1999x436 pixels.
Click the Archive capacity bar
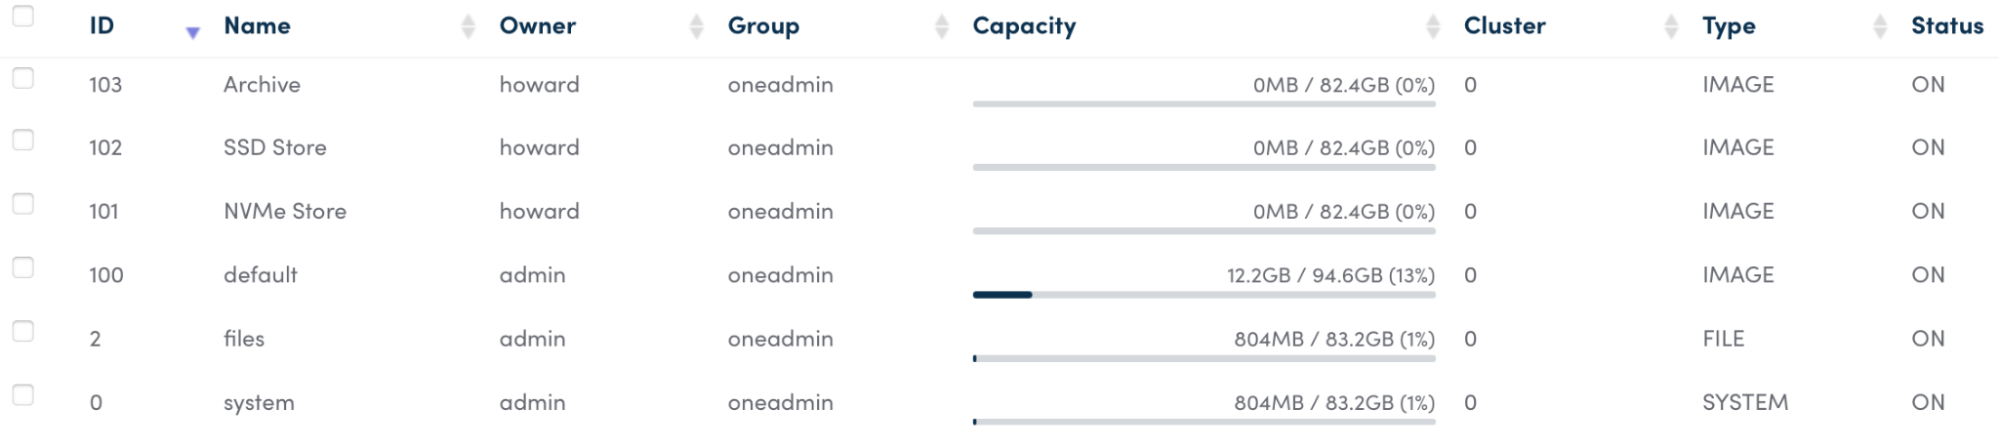[x=1203, y=104]
